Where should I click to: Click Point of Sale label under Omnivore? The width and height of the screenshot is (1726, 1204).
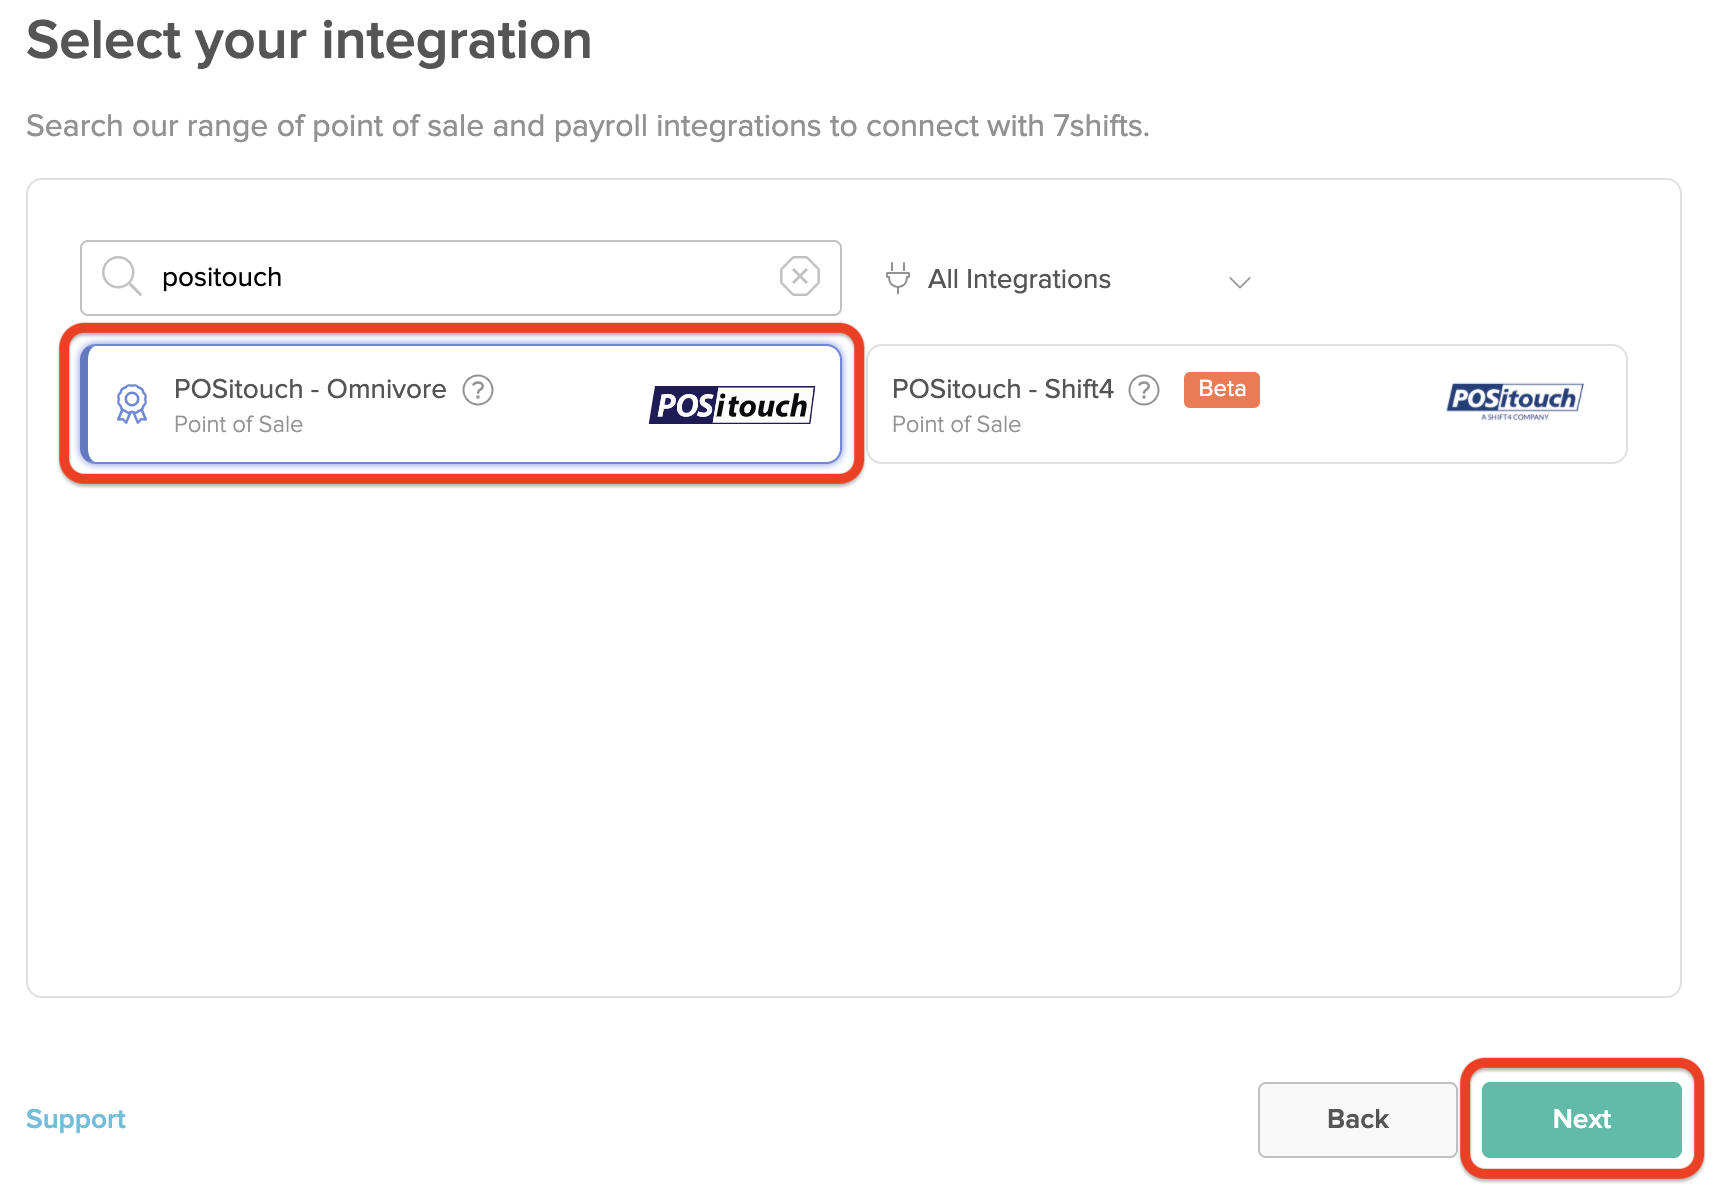(238, 425)
